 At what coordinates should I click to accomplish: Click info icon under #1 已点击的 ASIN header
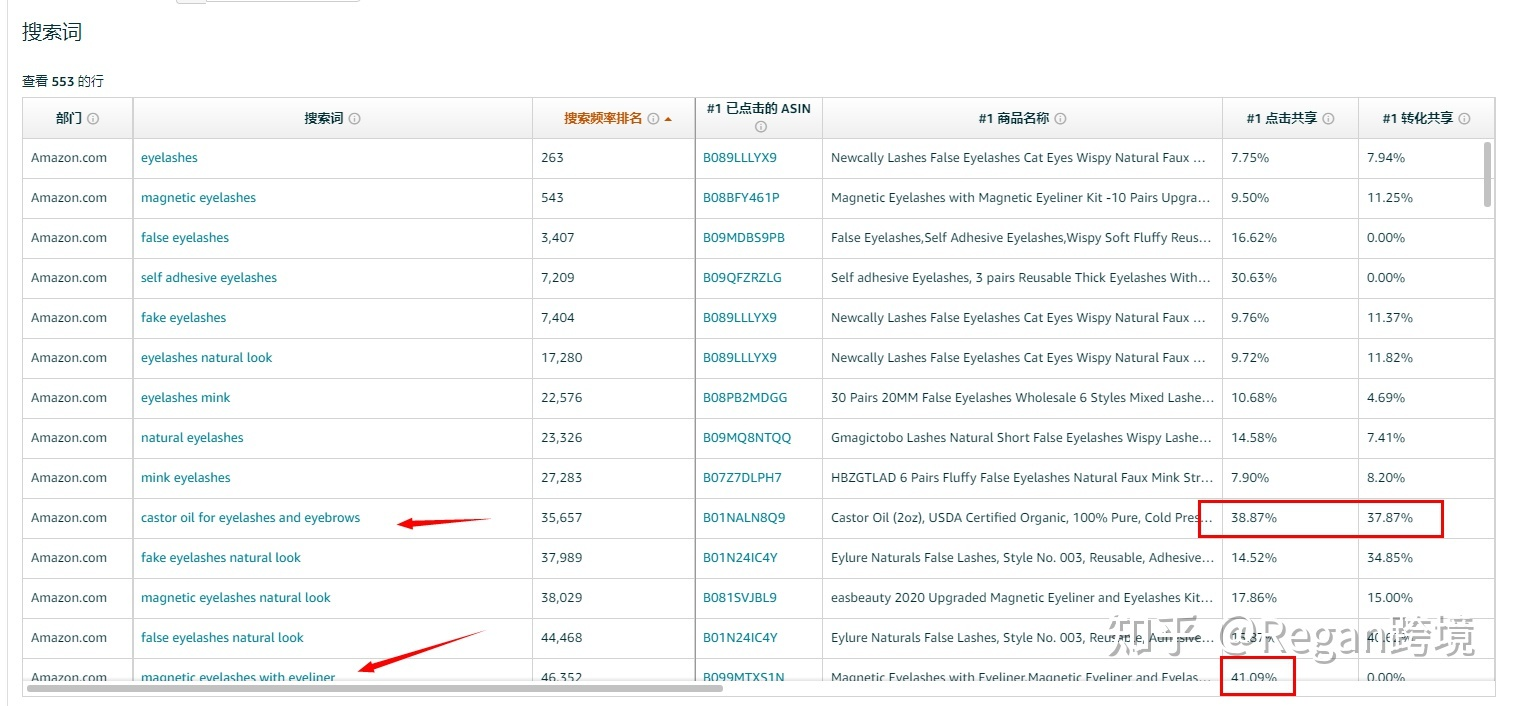click(x=760, y=127)
